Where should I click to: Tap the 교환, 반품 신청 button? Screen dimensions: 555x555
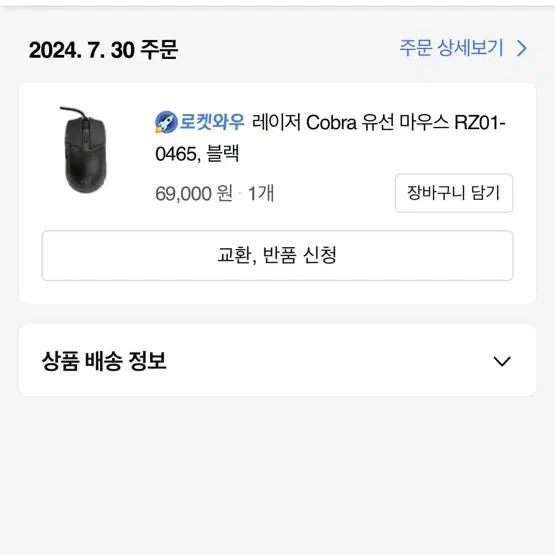277,256
